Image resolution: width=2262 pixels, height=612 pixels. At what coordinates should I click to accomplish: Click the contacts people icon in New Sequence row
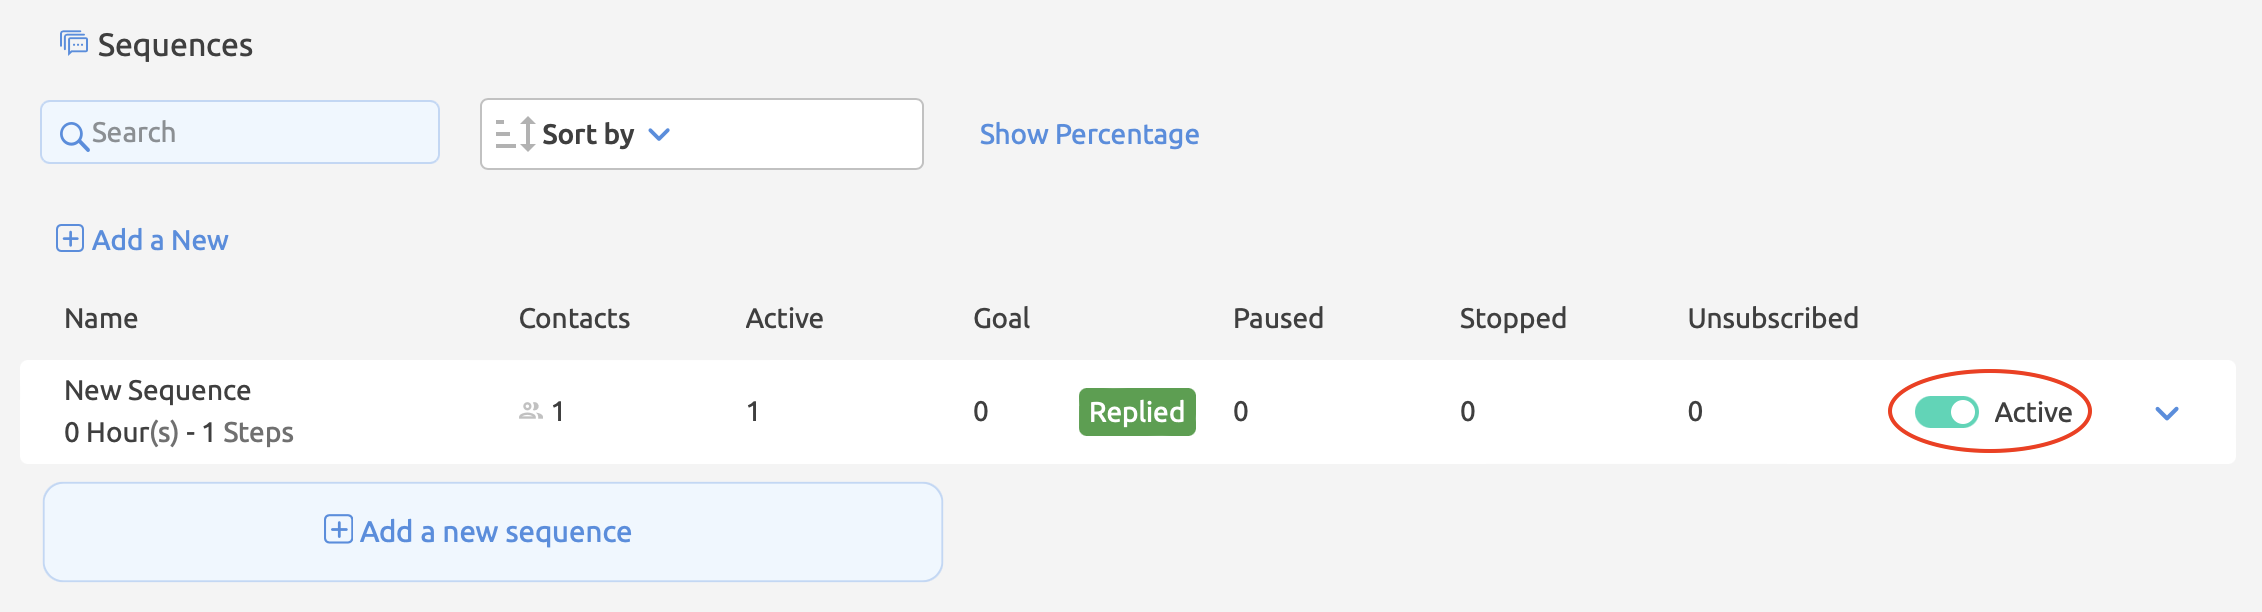[x=531, y=411]
